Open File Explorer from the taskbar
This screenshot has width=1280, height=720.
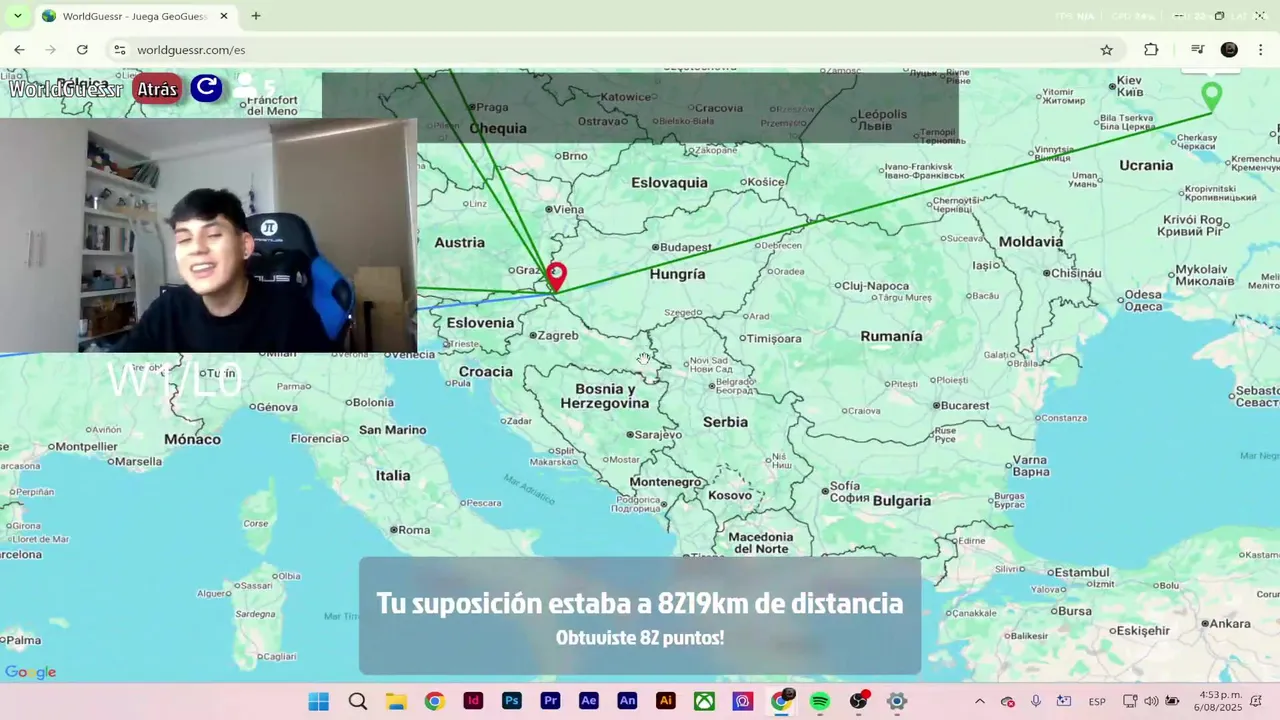click(396, 701)
